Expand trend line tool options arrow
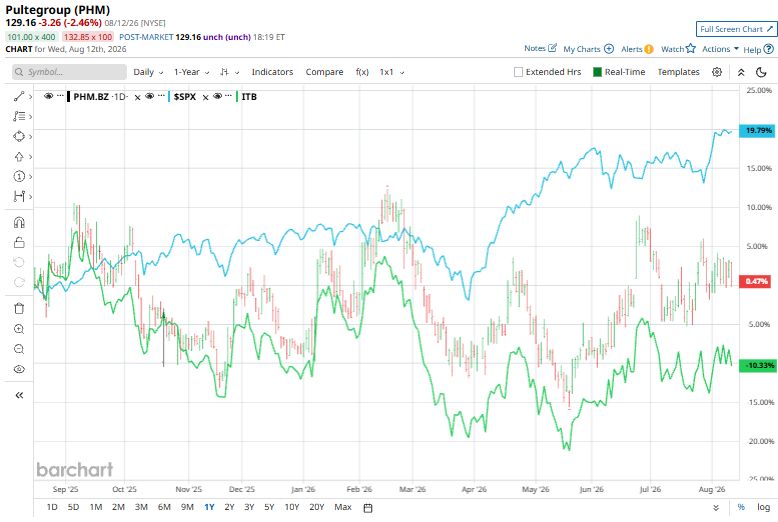778x522 pixels. click(30, 97)
